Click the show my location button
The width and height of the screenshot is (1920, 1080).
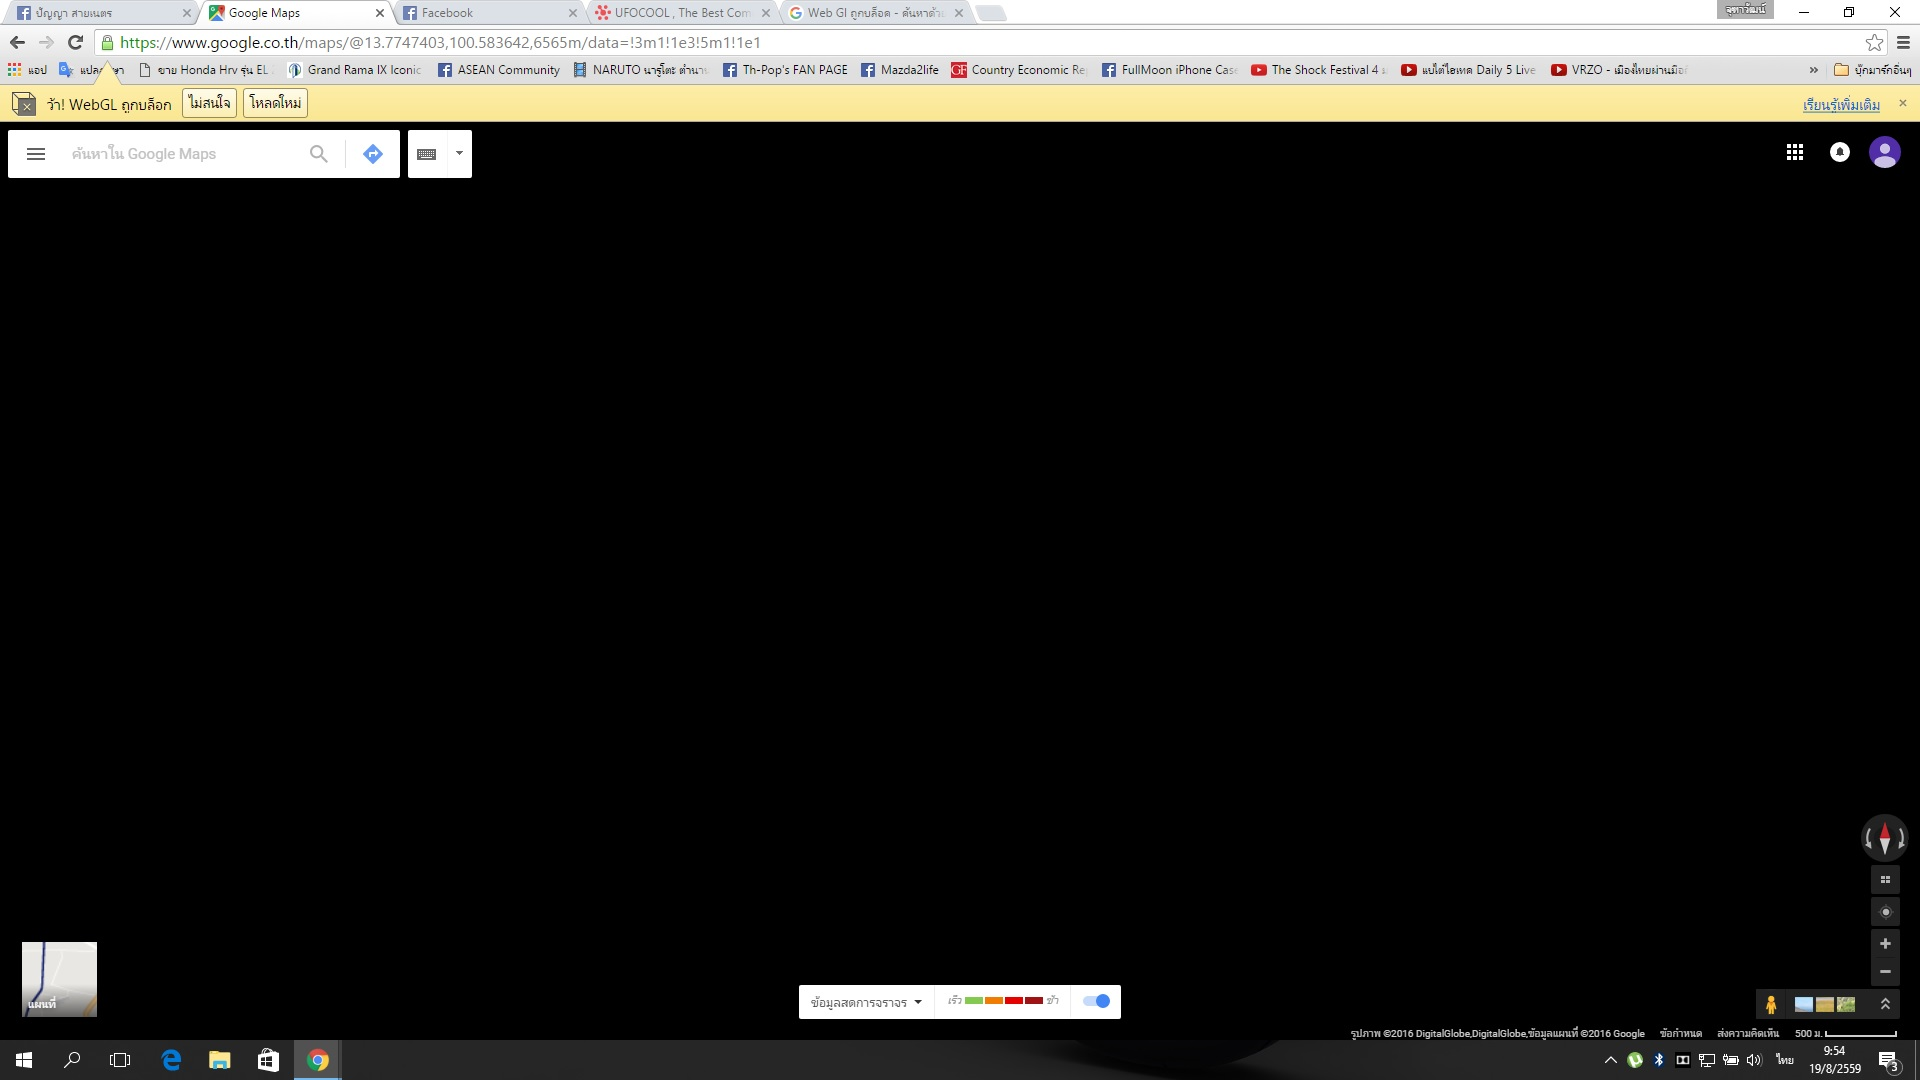[x=1885, y=912]
